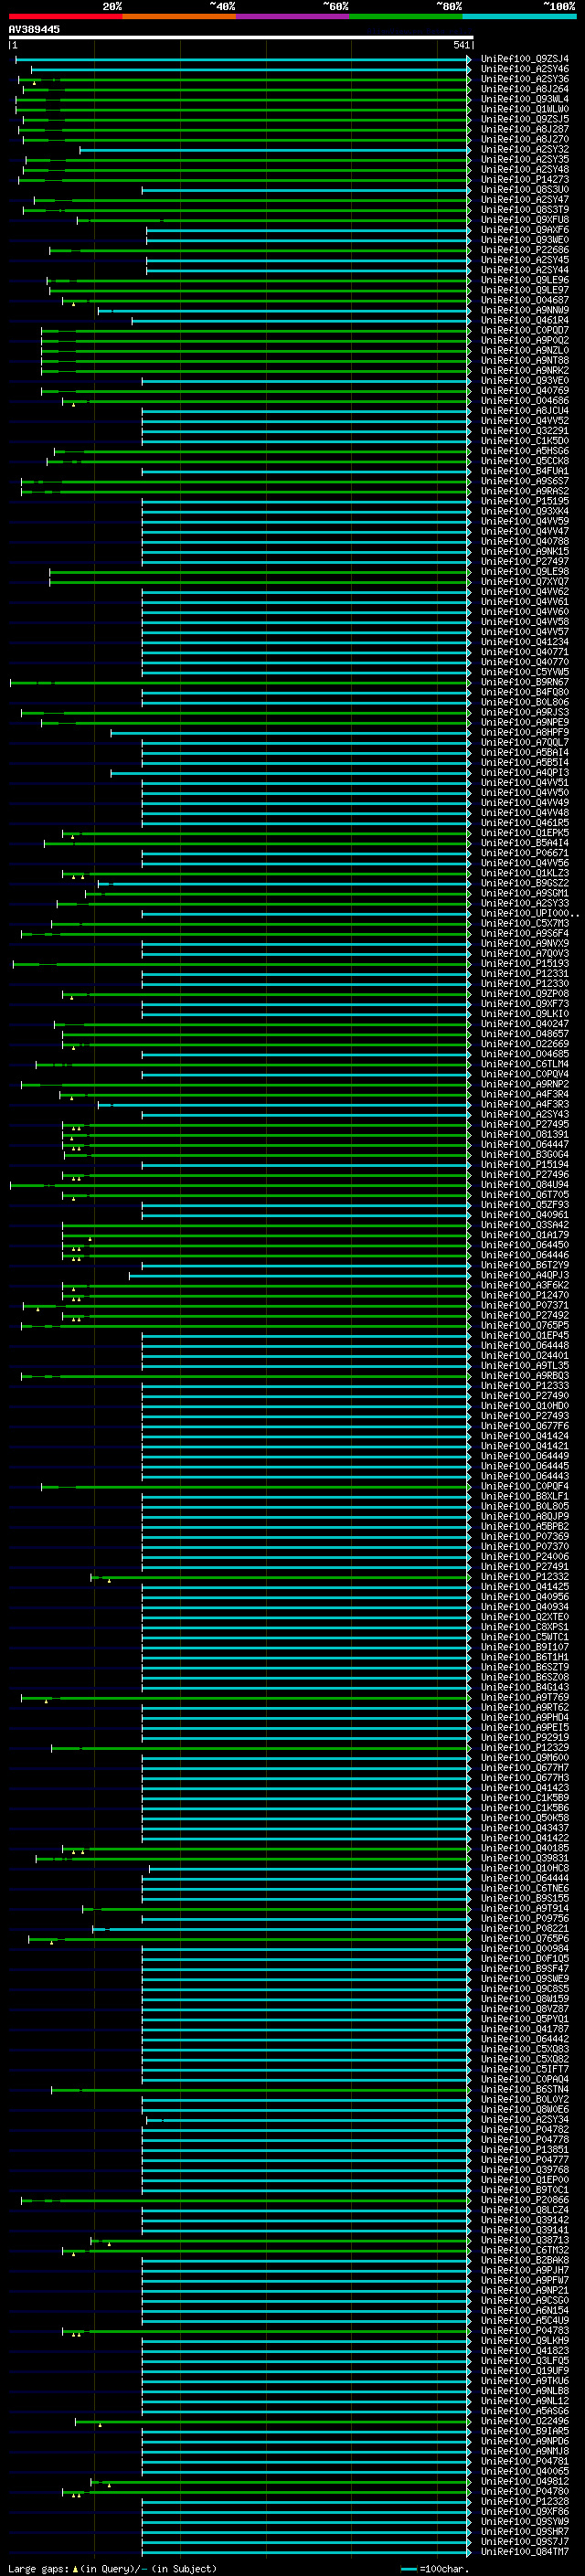Open hit UniRef100_Q3LFQ5
This screenshot has height=2576, width=585.
pyautogui.click(x=524, y=2361)
